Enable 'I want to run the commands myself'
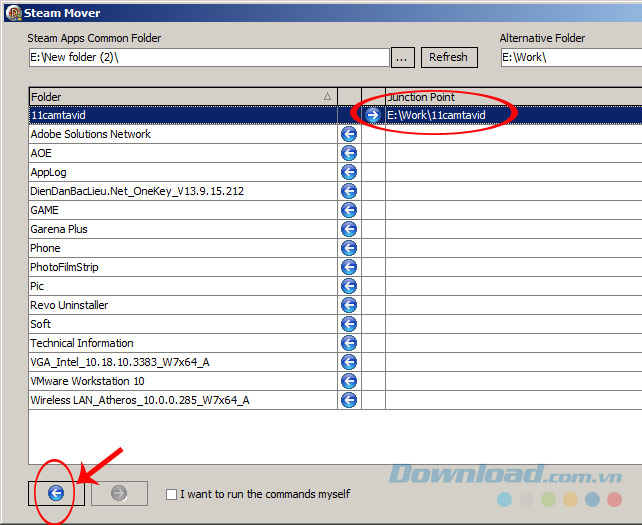642x525 pixels. tap(172, 494)
